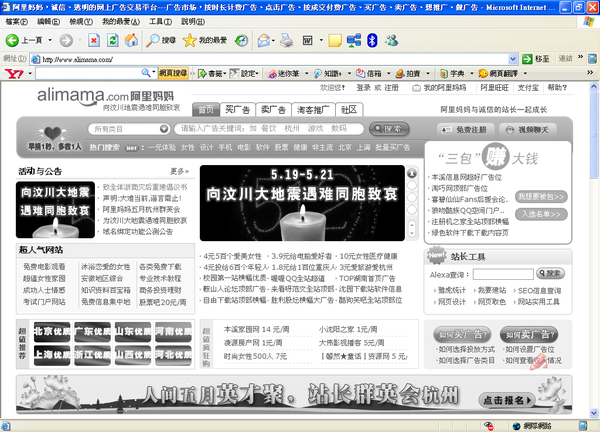Screen dimensions: 600x432
Task: Open the Yahoo toolbar 拍賣 button
Action: pos(409,73)
